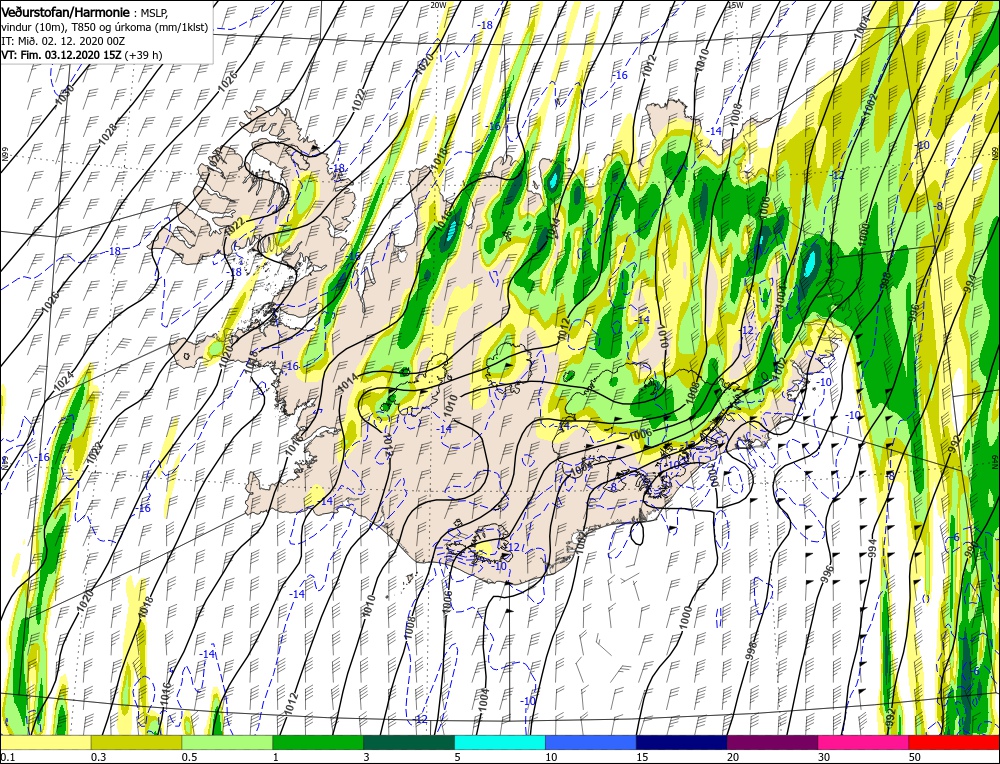Click the '5' legend scale value
This screenshot has height=764, width=1000.
coord(457,757)
